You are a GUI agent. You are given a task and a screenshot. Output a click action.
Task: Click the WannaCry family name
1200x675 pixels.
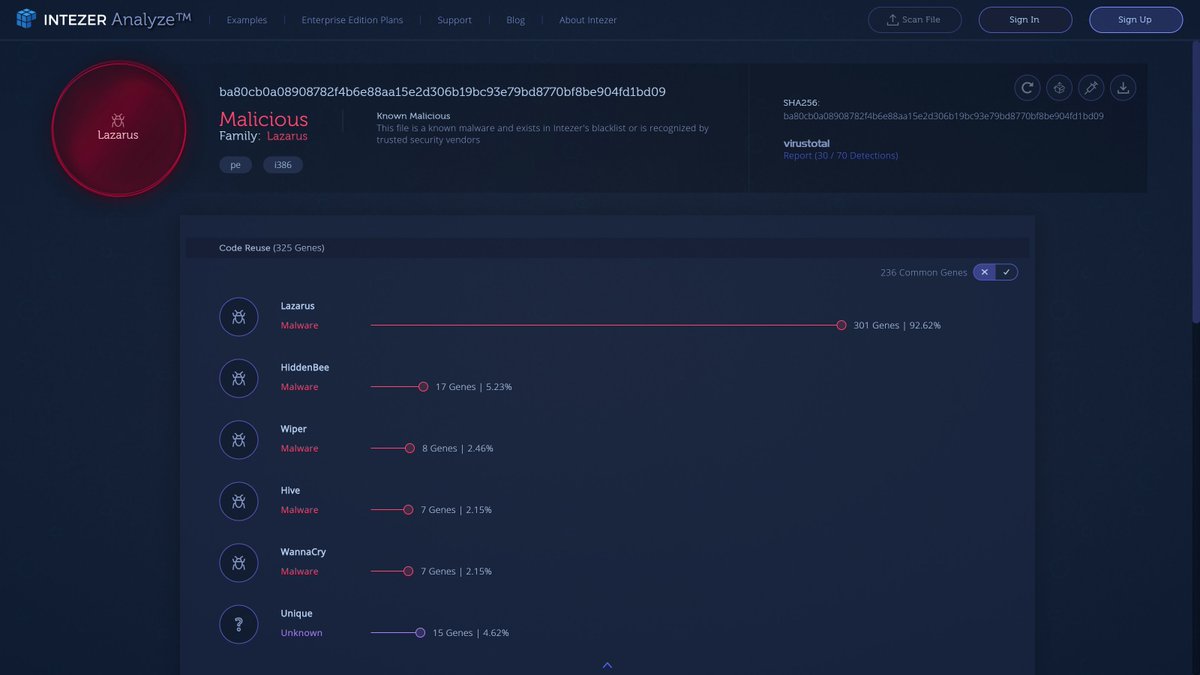(303, 552)
